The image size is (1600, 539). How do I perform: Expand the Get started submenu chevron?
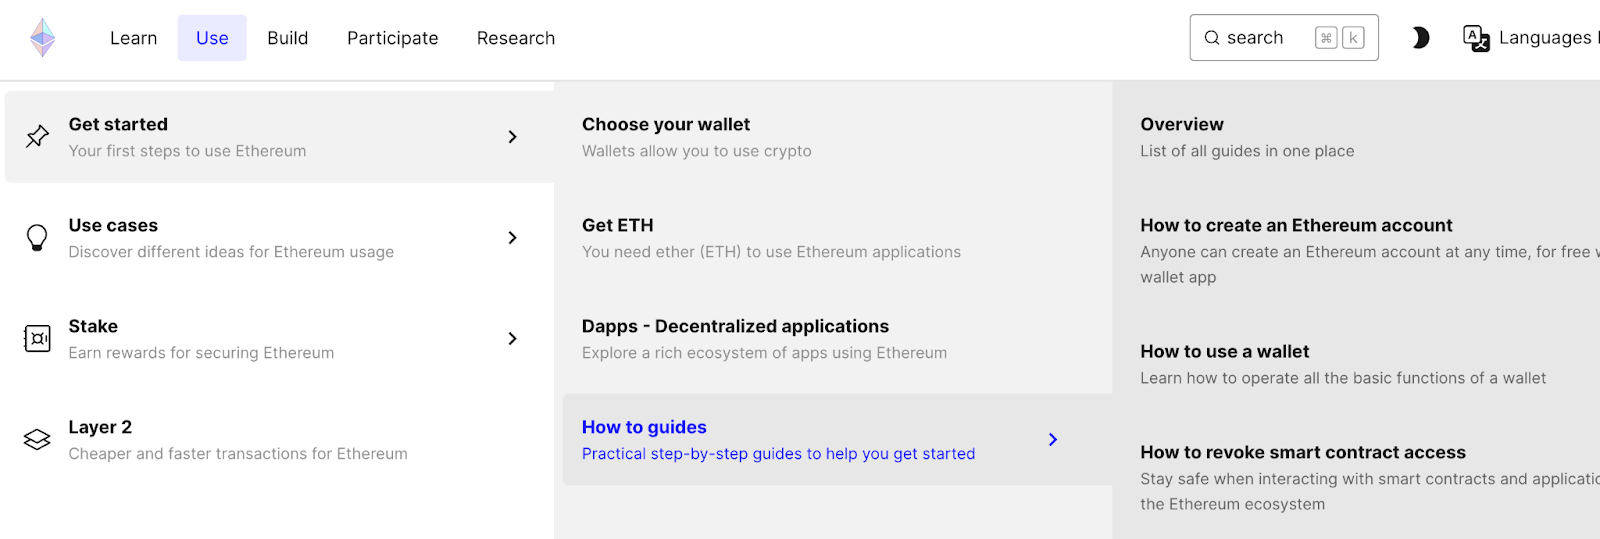[512, 136]
